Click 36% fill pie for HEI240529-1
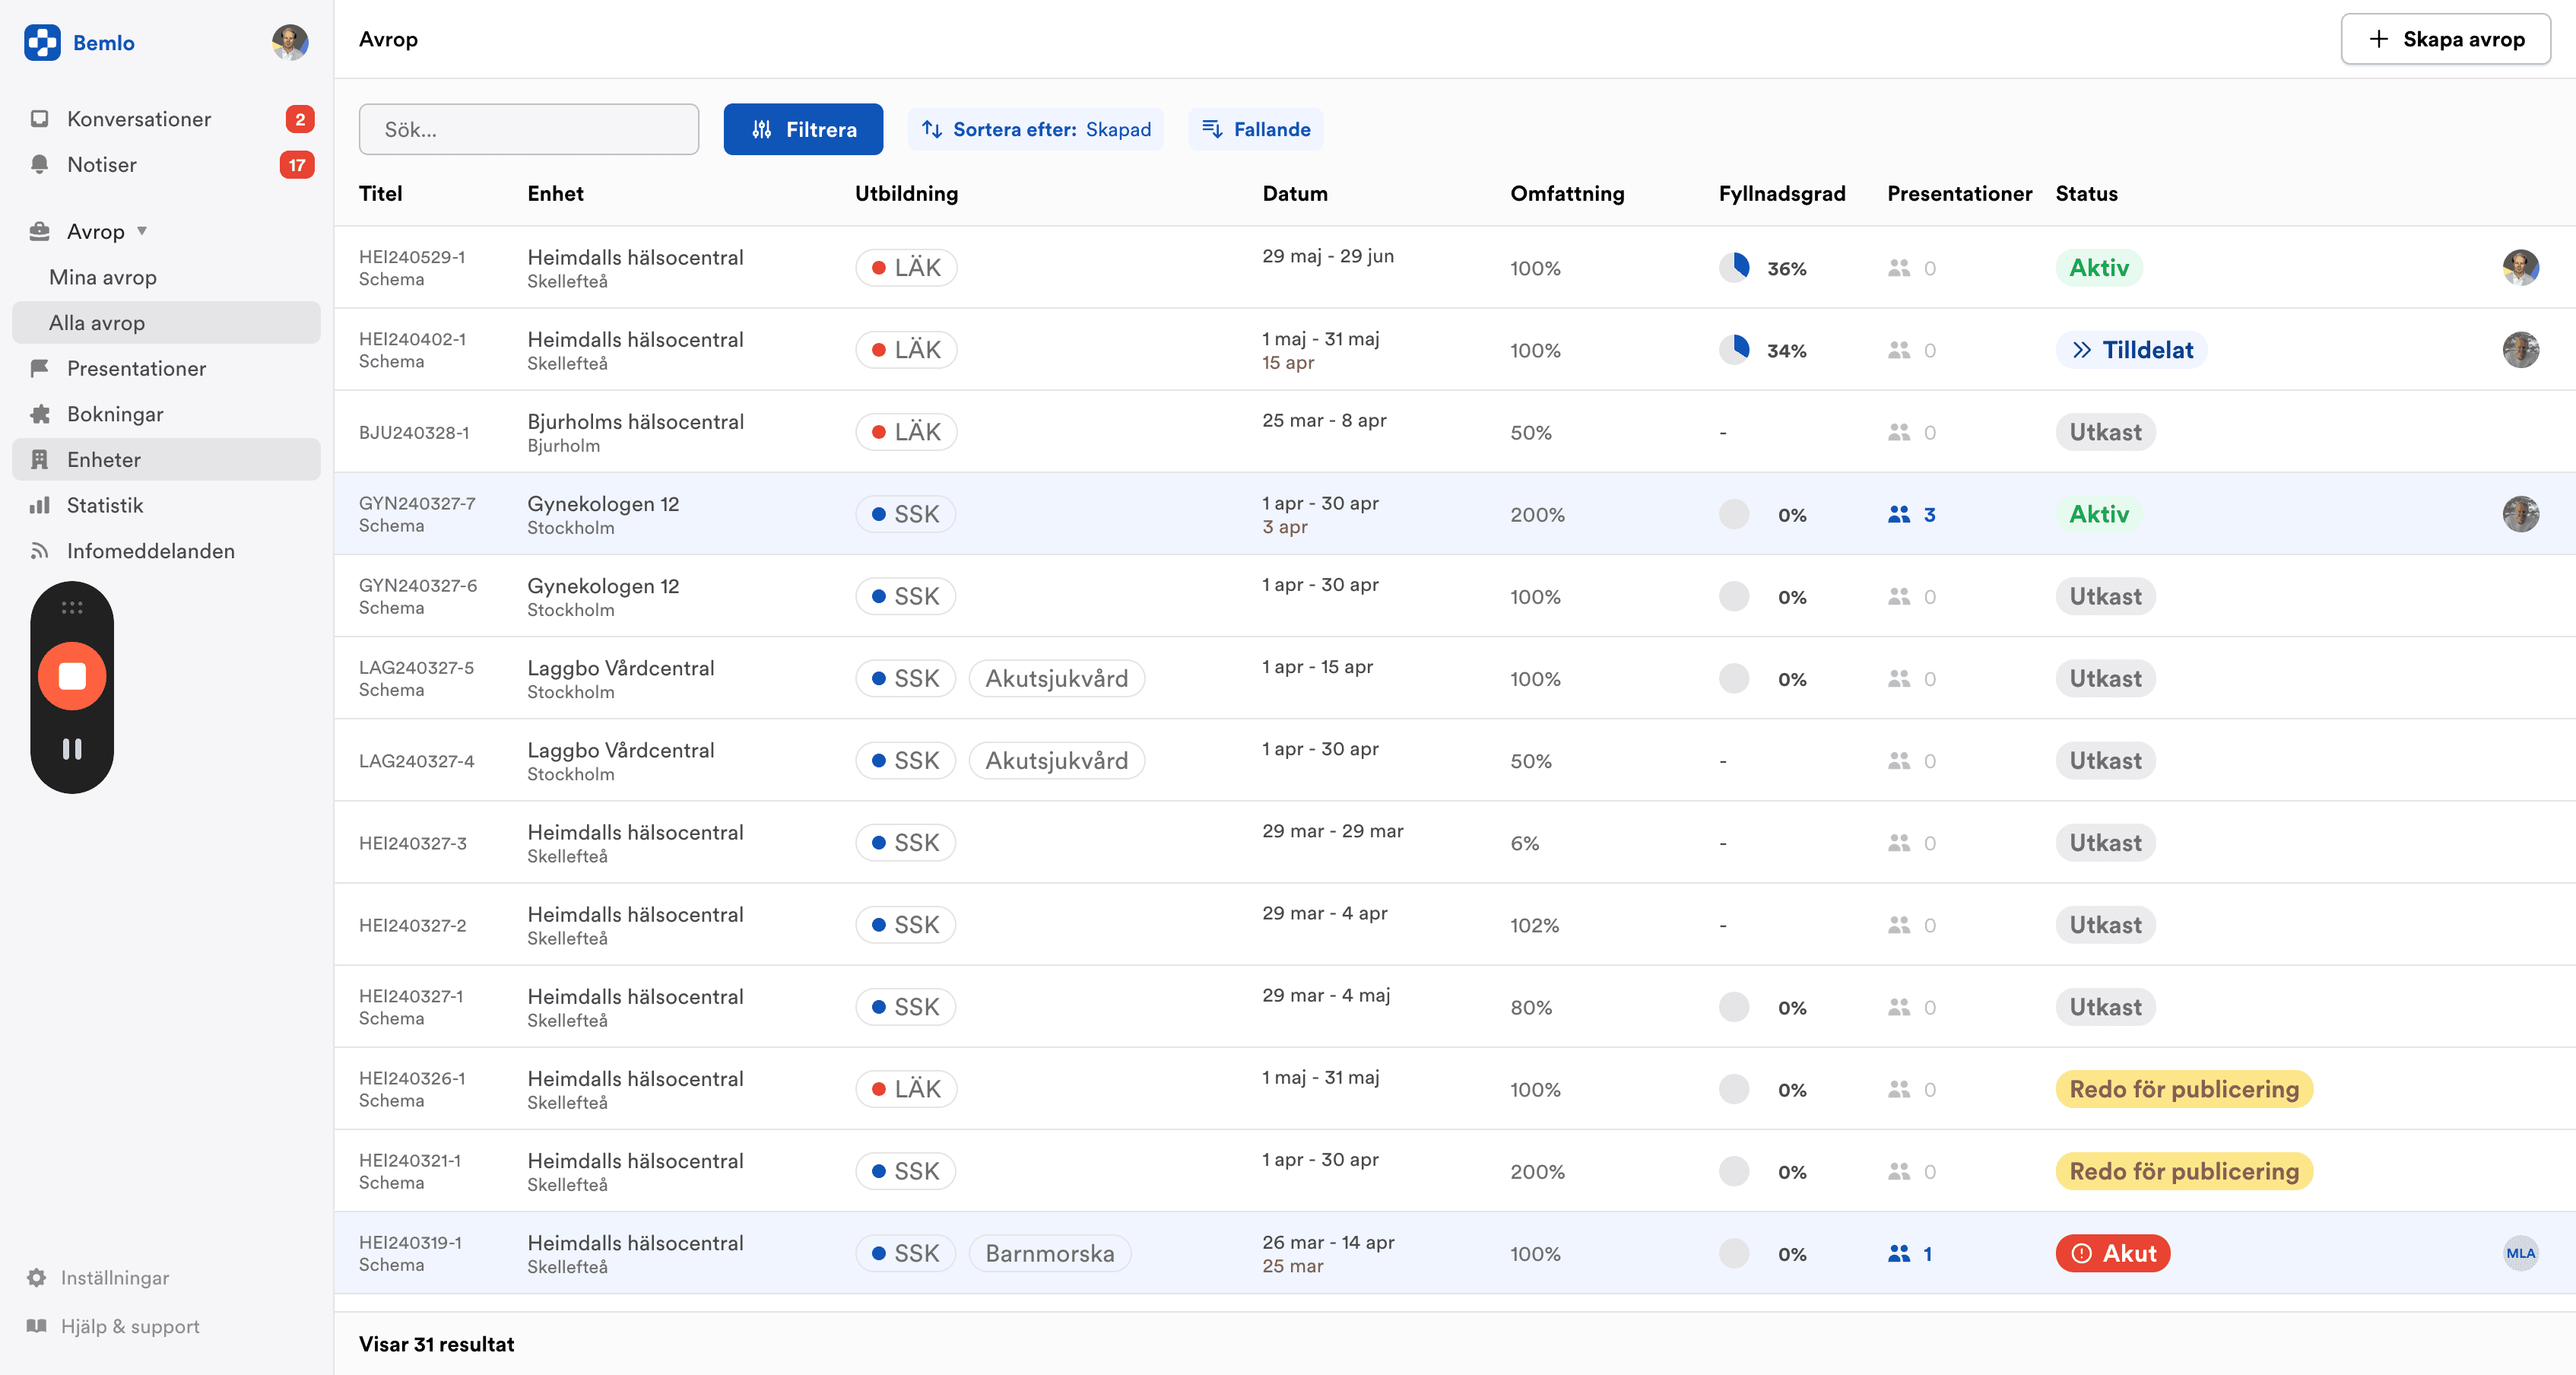This screenshot has width=2576, height=1375. (1734, 268)
